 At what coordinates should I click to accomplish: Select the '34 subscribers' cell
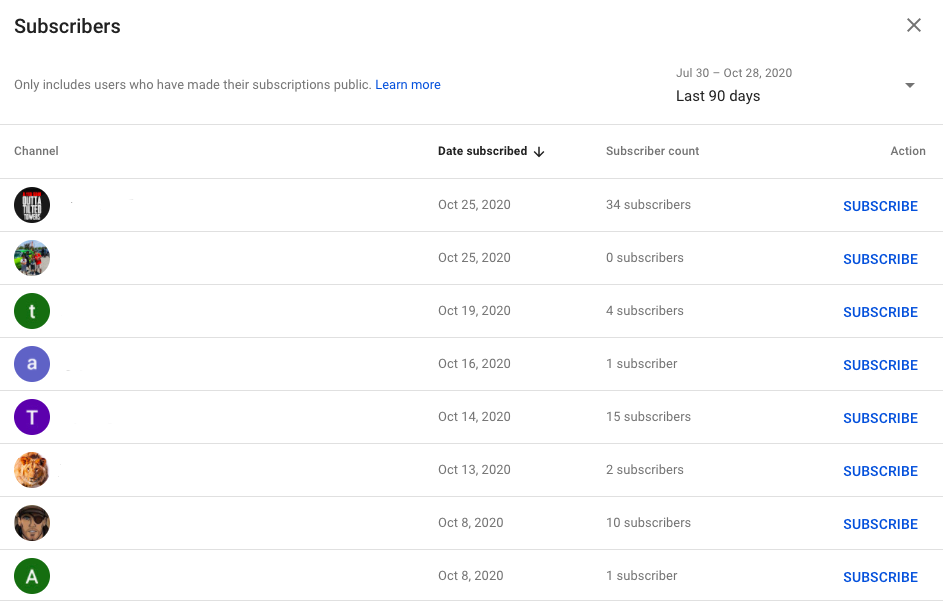click(648, 204)
